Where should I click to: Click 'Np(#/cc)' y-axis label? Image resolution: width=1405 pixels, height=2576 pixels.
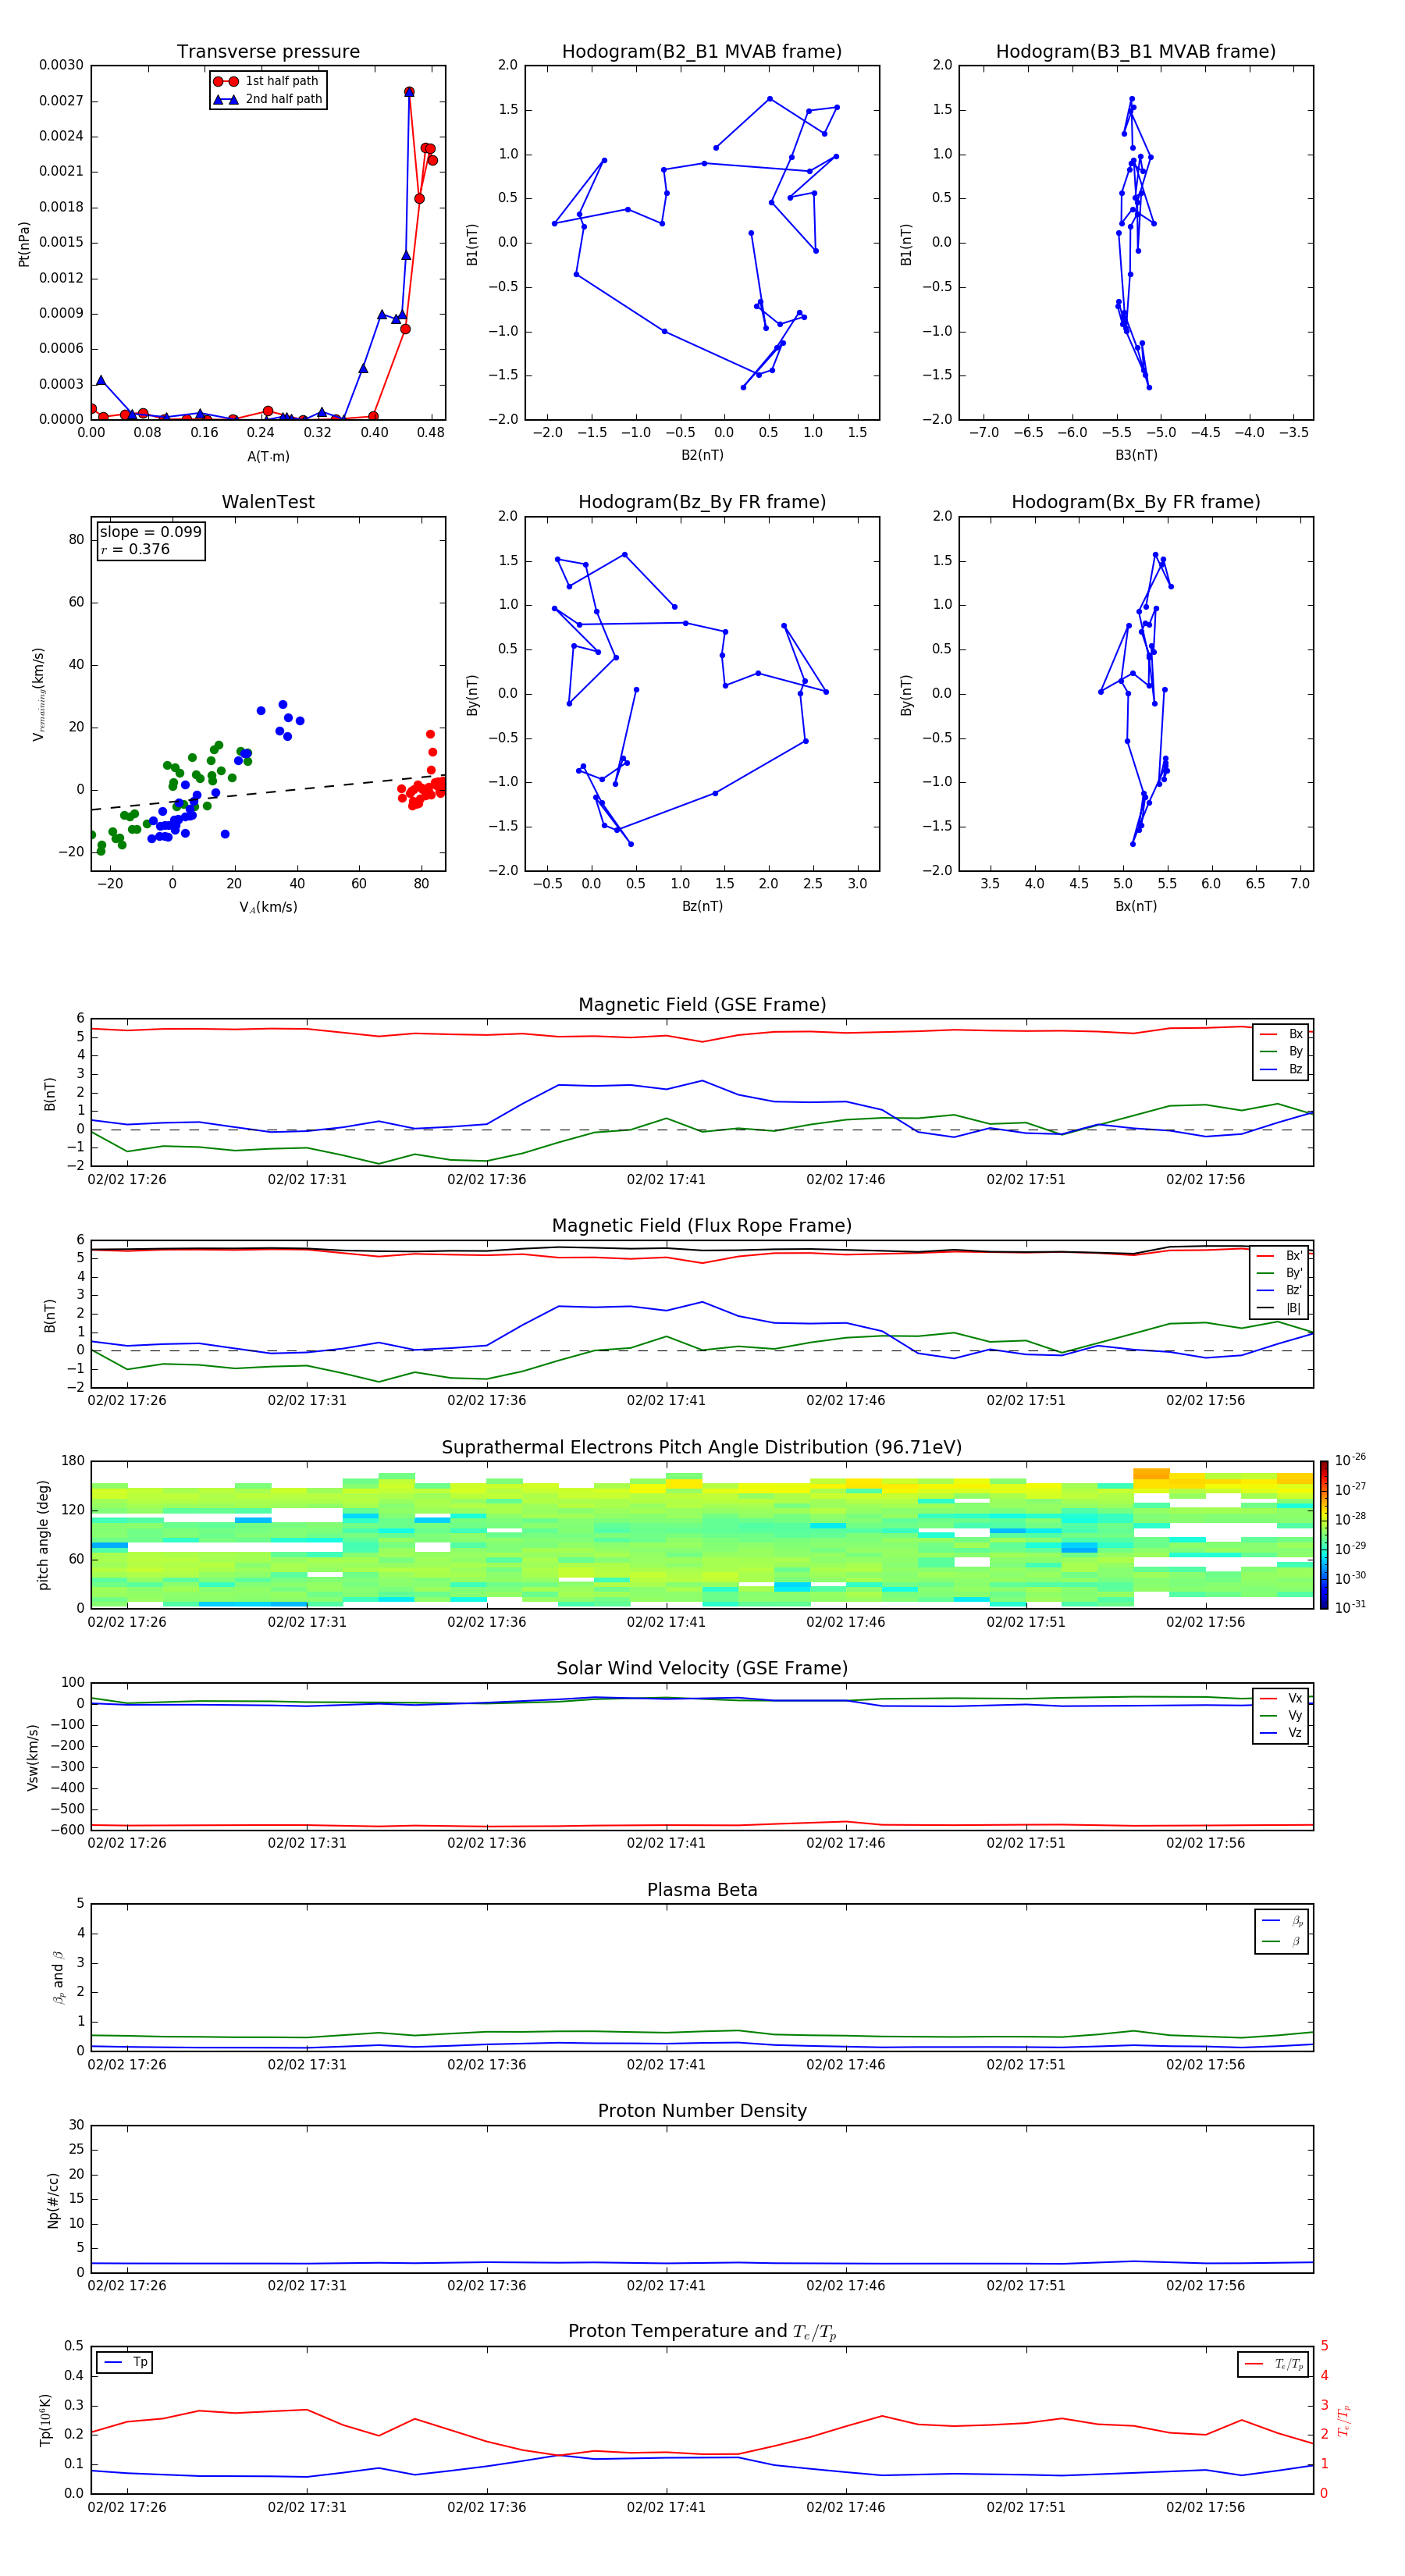coord(53,2199)
